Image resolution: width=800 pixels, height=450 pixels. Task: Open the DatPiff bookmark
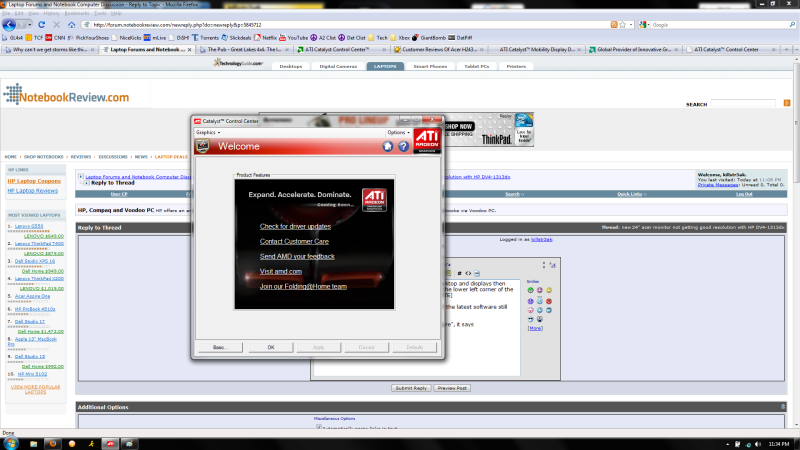[x=460, y=38]
